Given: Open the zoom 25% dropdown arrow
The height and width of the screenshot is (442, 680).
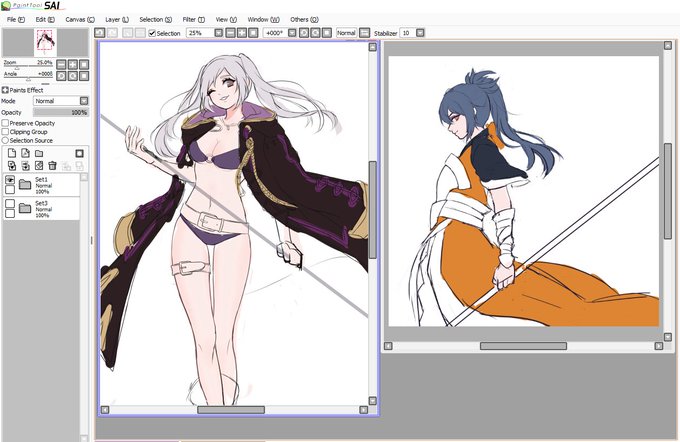Looking at the screenshot, I should tap(219, 33).
